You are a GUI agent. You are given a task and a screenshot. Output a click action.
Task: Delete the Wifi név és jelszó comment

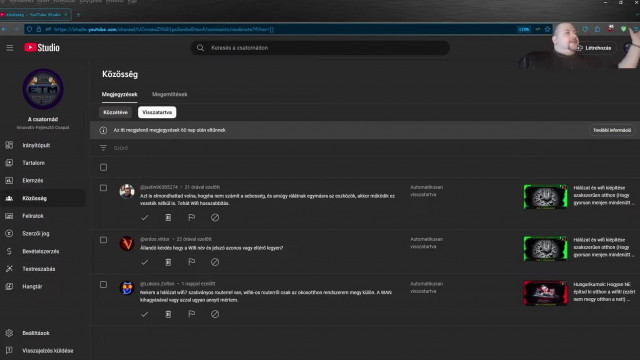tap(168, 262)
